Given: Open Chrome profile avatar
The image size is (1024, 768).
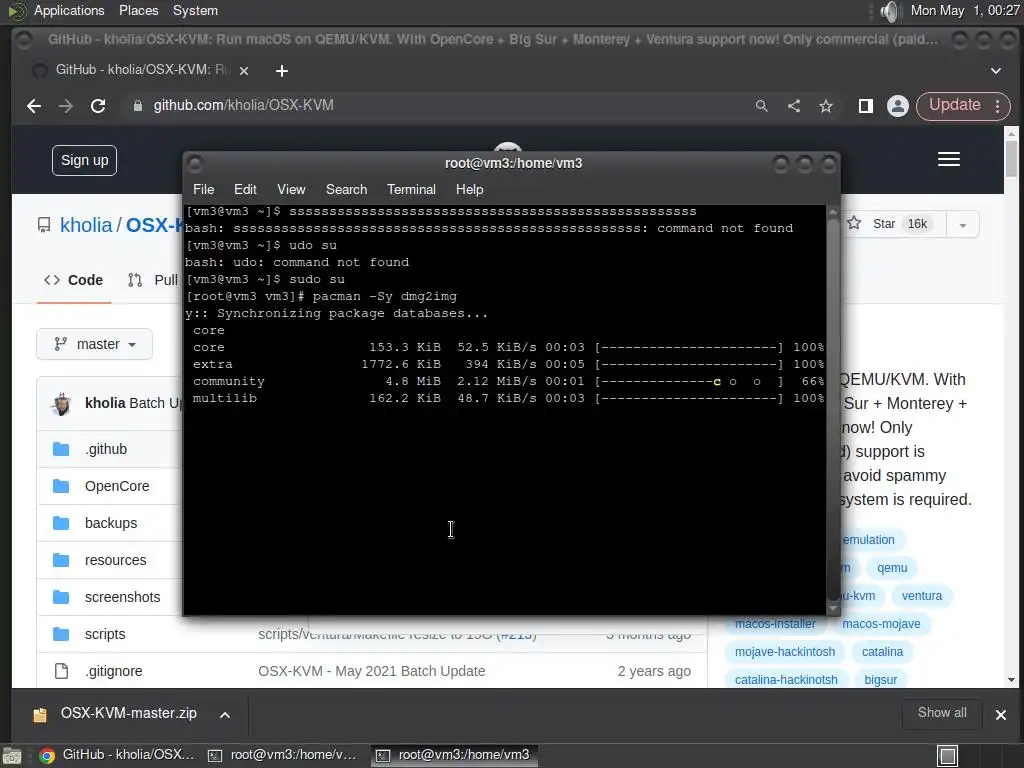Looking at the screenshot, I should click(x=897, y=106).
